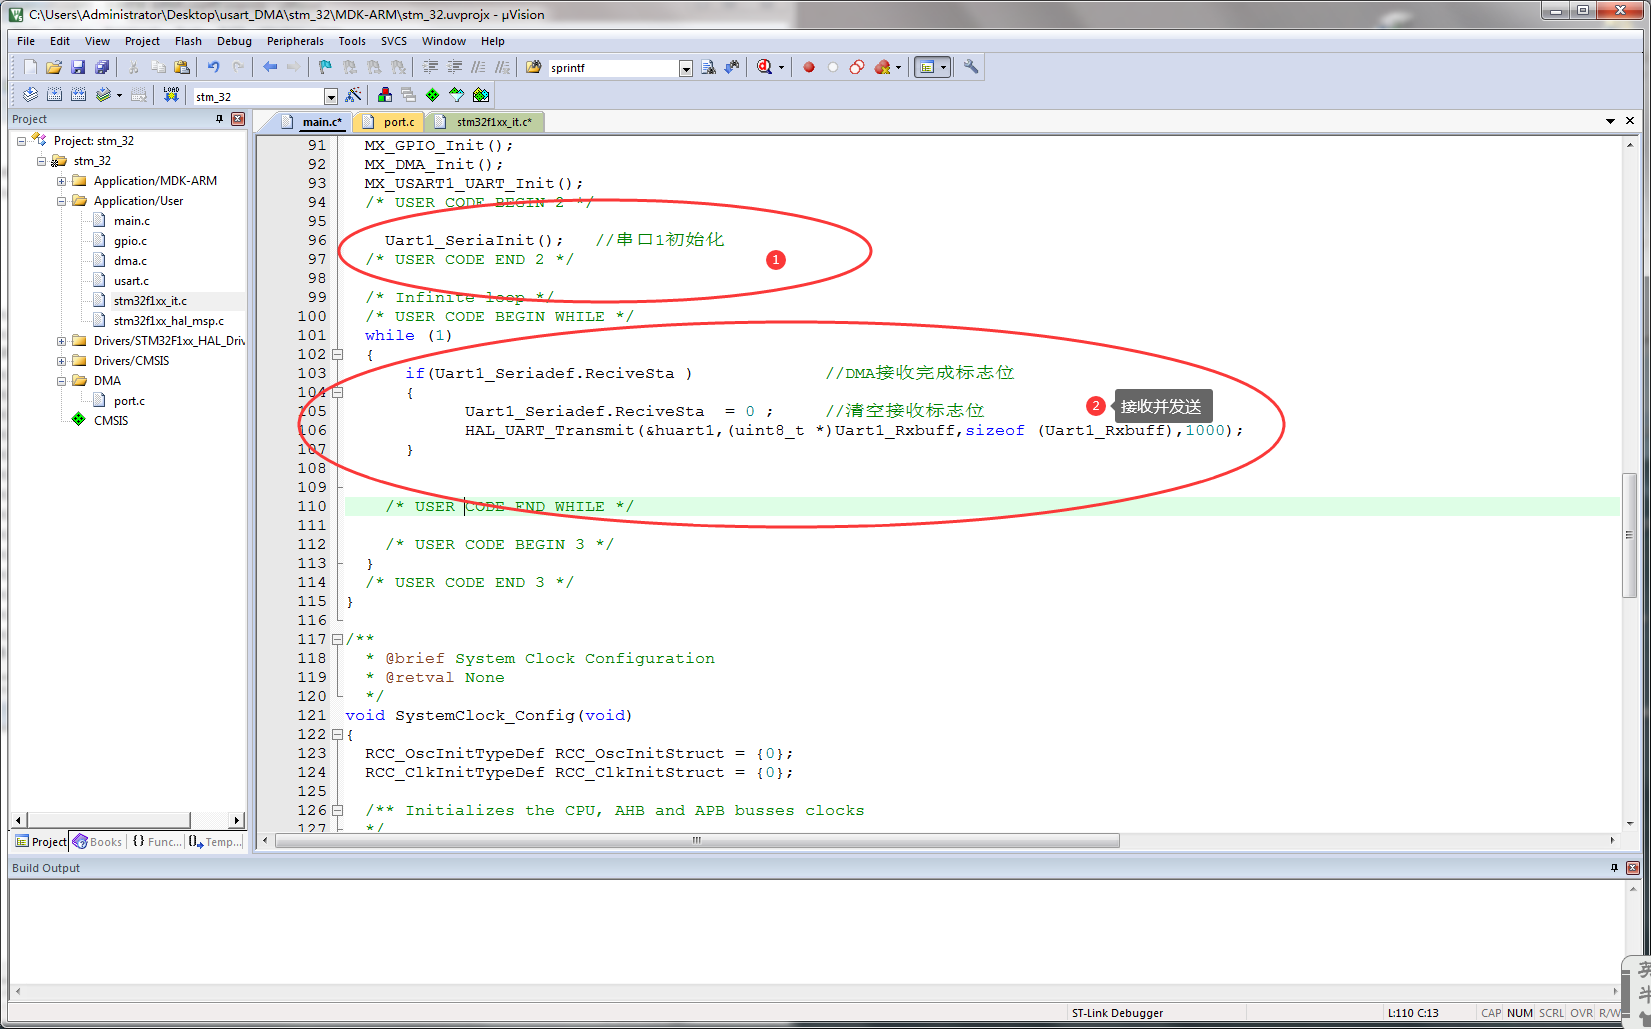The image size is (1651, 1029).
Task: Select port.c under the DMA folder
Action: pos(129,401)
